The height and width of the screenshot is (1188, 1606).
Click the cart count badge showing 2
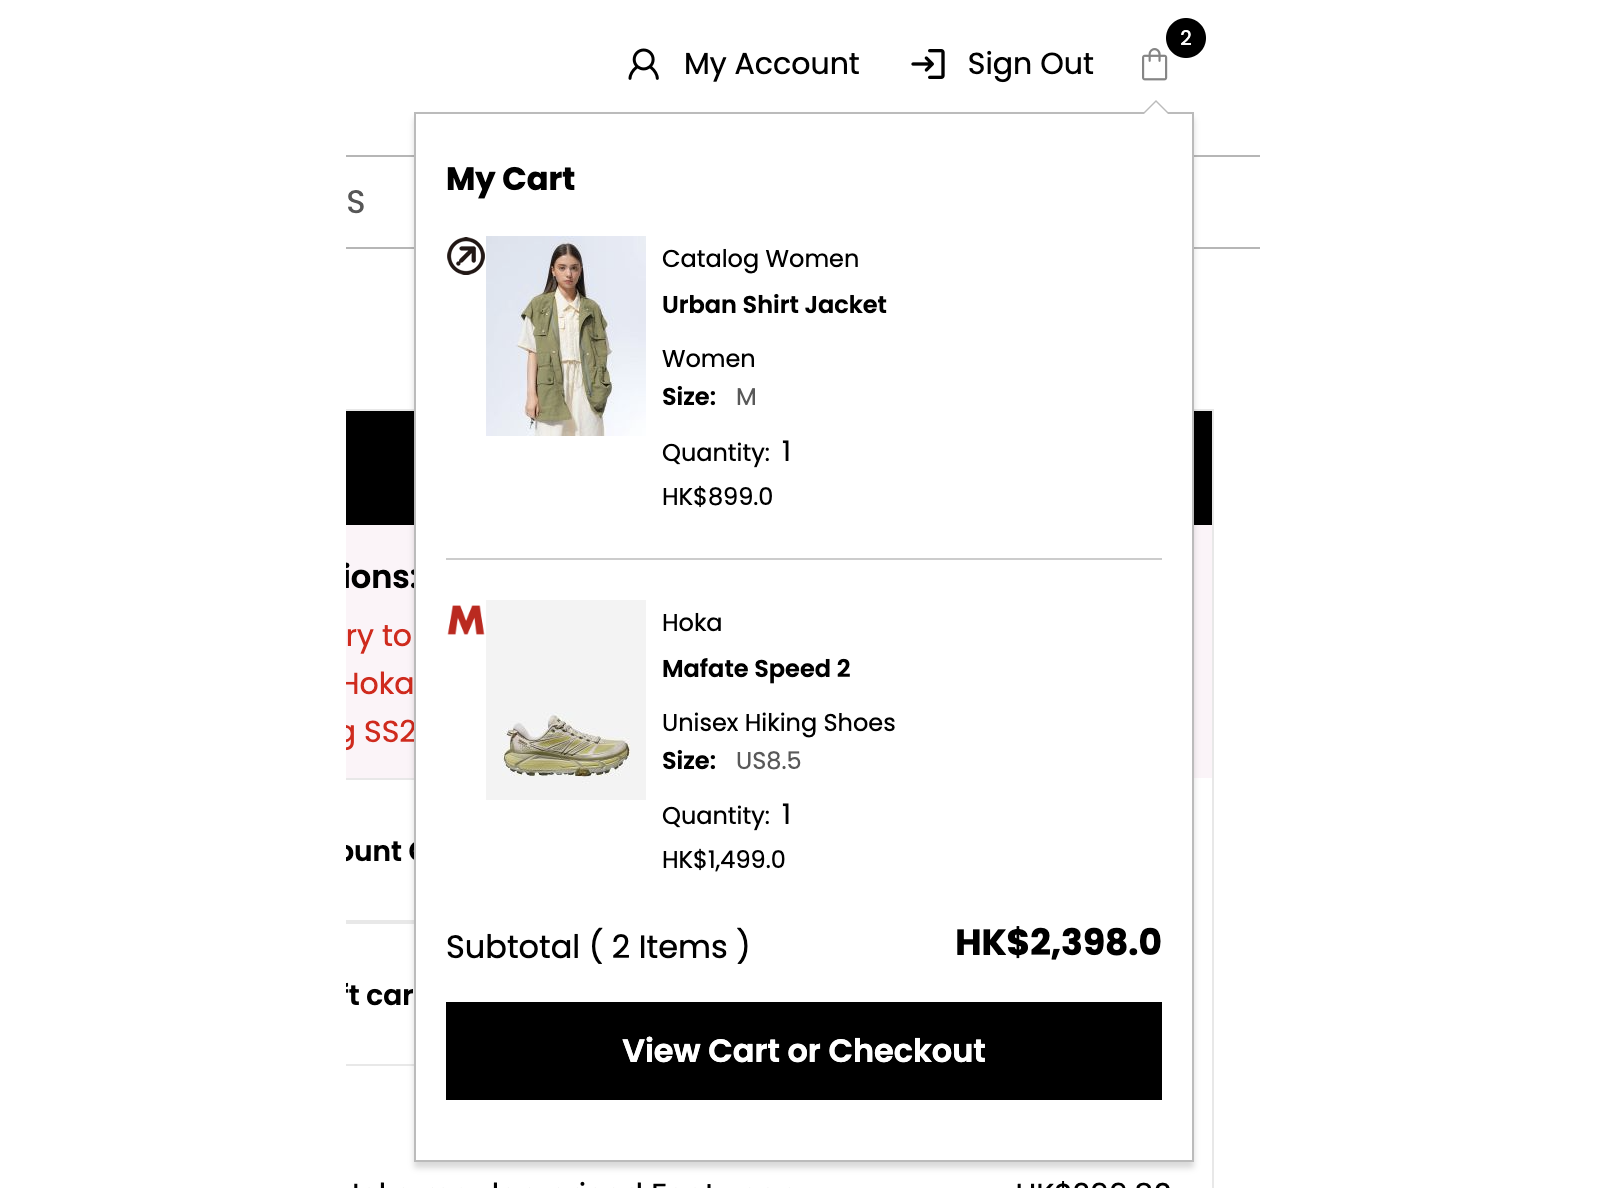click(x=1186, y=38)
